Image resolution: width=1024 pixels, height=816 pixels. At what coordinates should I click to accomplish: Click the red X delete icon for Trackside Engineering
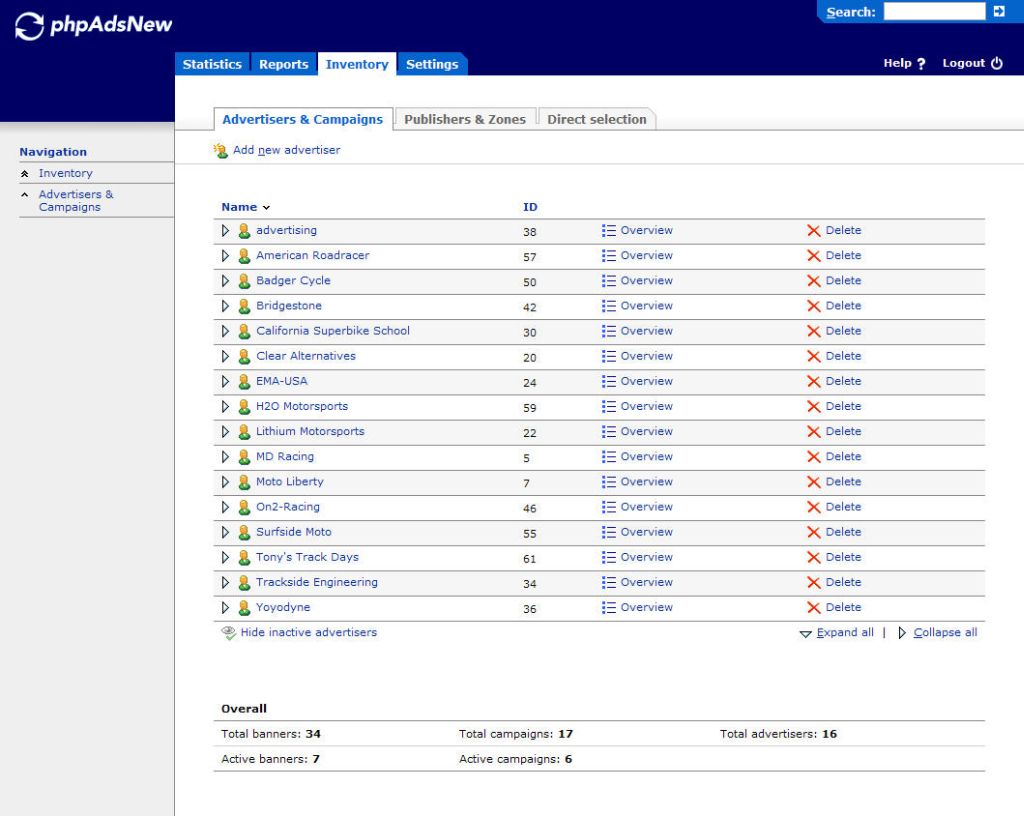click(x=813, y=582)
